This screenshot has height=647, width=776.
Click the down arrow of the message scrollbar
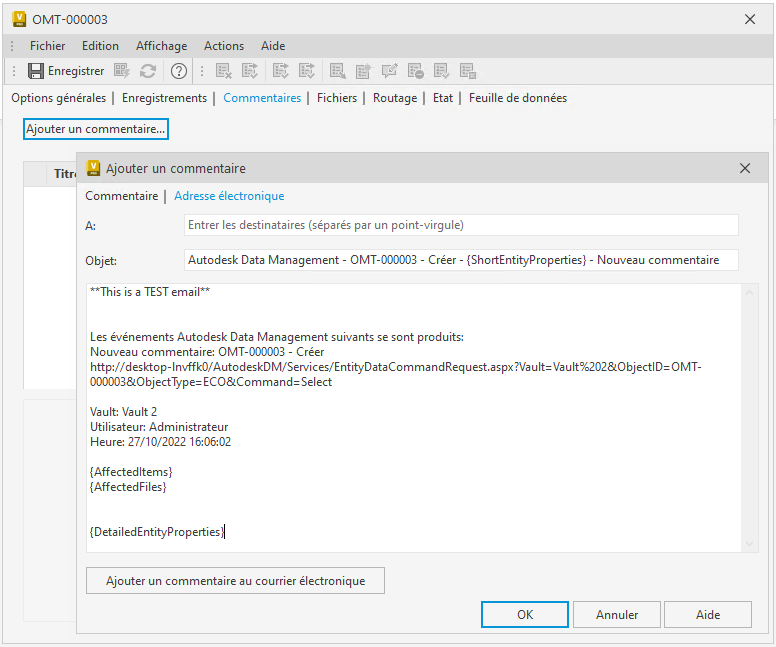749,544
